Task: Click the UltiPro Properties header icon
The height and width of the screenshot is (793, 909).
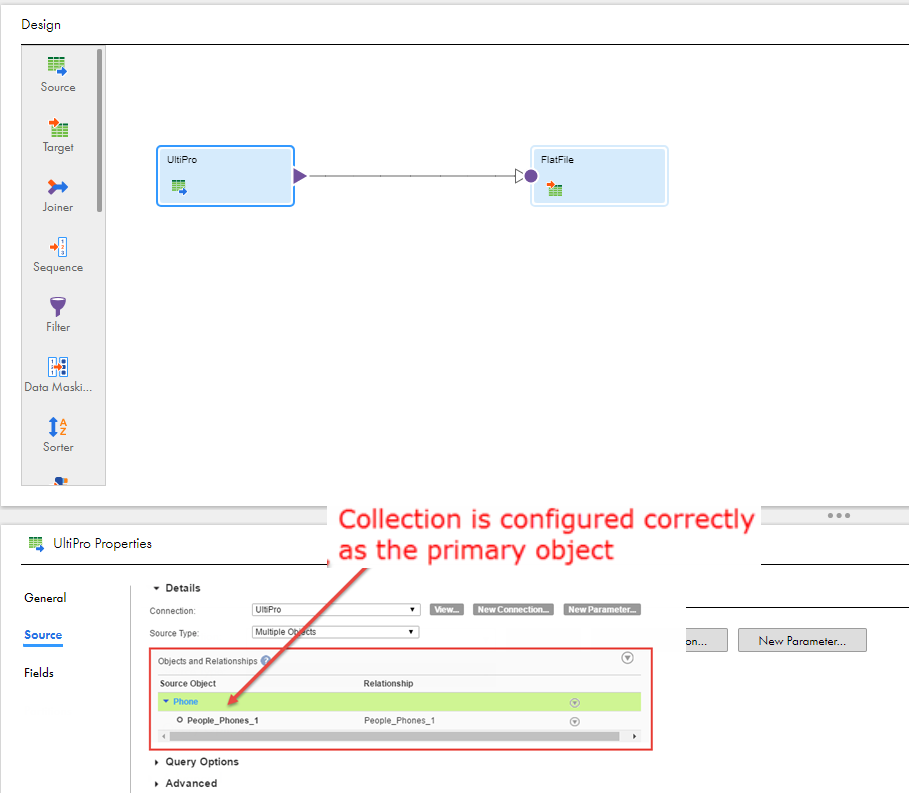Action: (36, 544)
